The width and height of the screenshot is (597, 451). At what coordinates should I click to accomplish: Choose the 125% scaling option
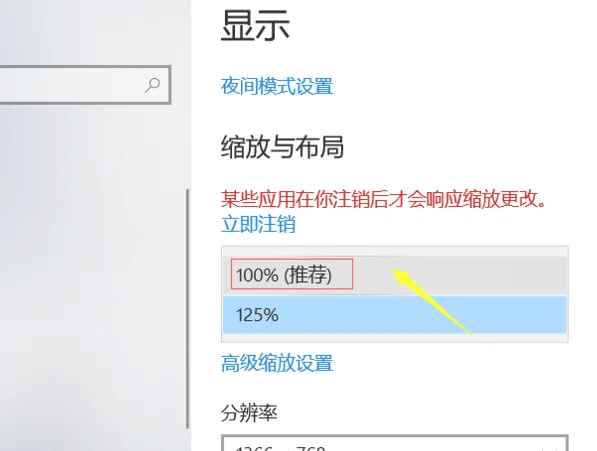coord(395,315)
